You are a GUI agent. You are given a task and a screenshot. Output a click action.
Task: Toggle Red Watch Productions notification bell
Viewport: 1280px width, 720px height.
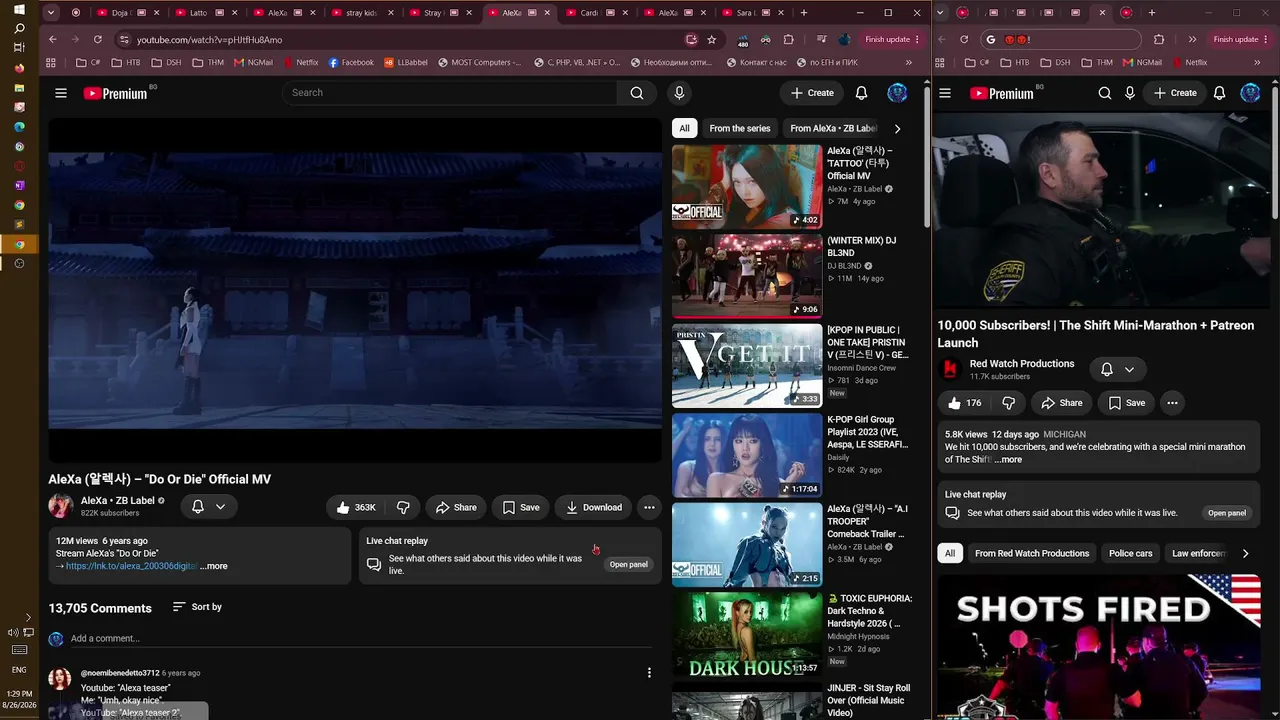click(1107, 369)
